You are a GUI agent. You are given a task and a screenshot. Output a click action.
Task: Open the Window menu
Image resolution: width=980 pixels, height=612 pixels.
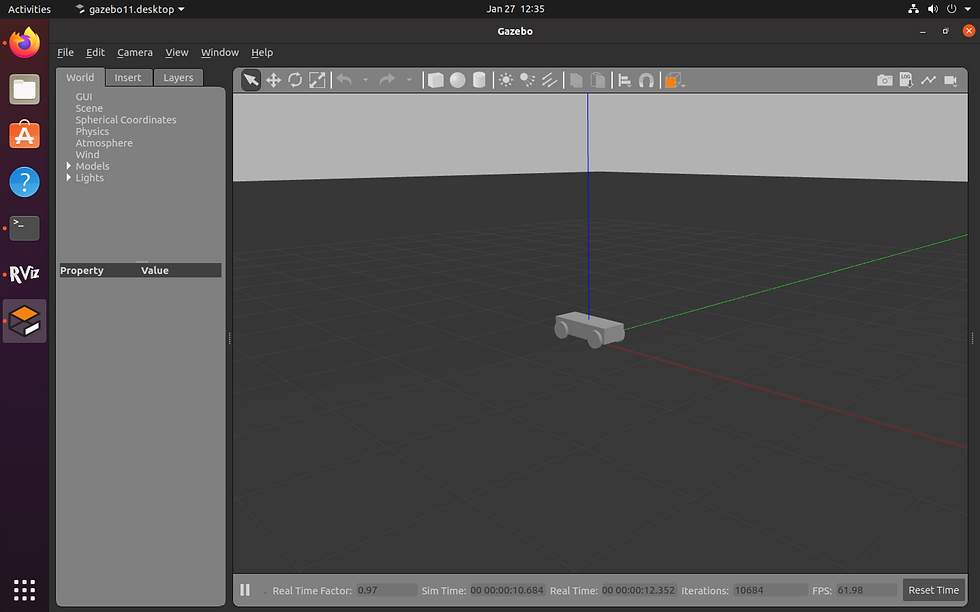[x=219, y=53]
